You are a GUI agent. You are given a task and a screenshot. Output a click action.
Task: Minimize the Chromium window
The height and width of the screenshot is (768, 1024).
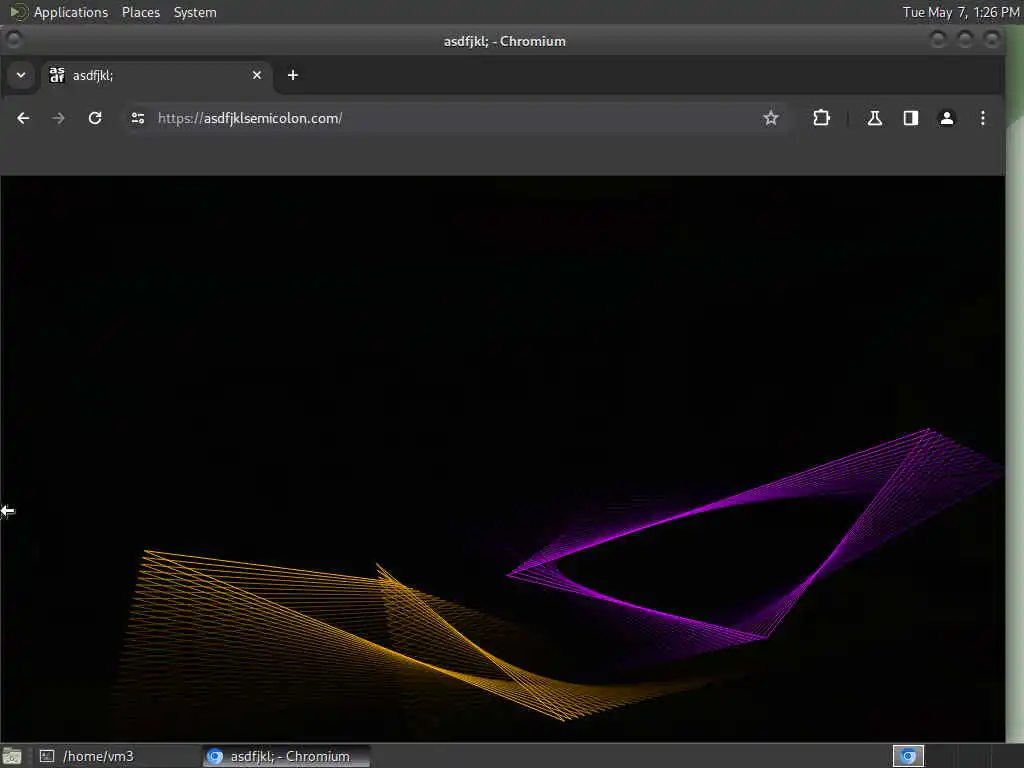(x=938, y=40)
